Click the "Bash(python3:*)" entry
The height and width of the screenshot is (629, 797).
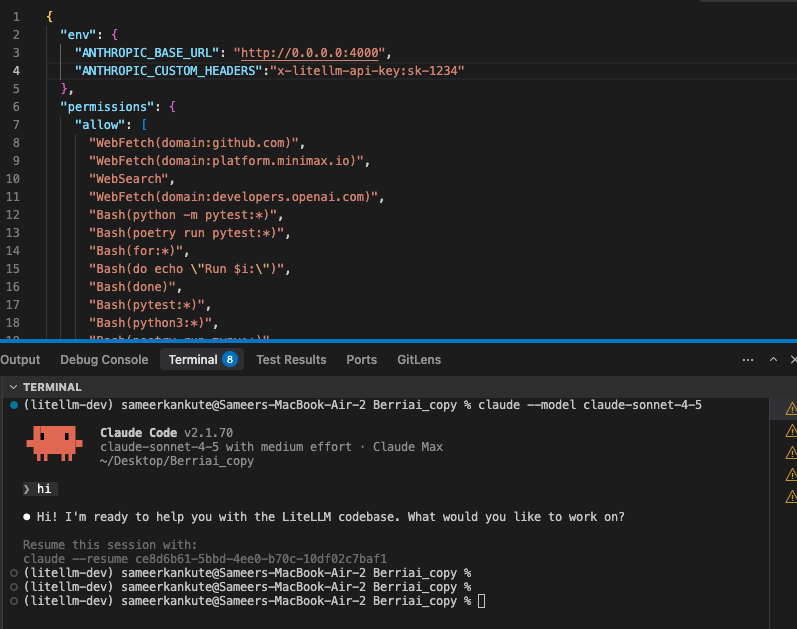150,323
